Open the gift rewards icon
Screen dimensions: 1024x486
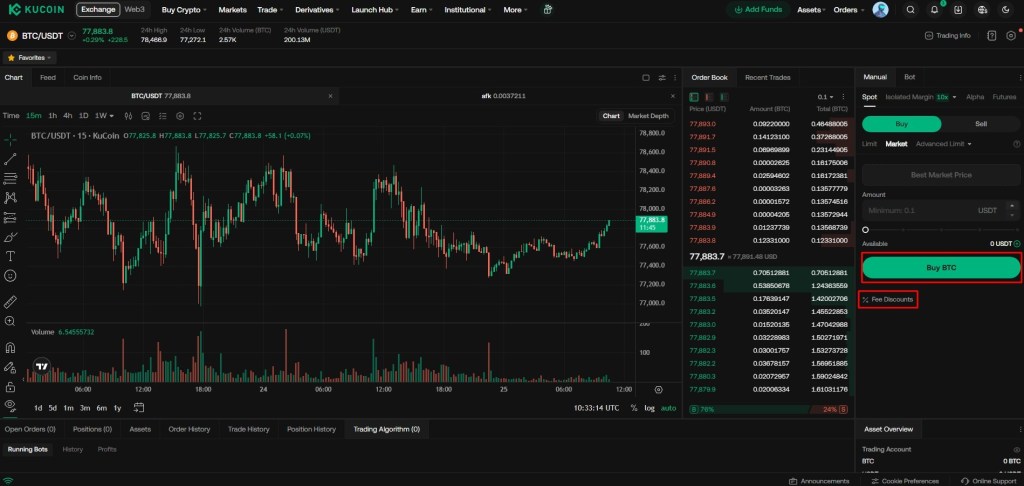click(x=548, y=10)
